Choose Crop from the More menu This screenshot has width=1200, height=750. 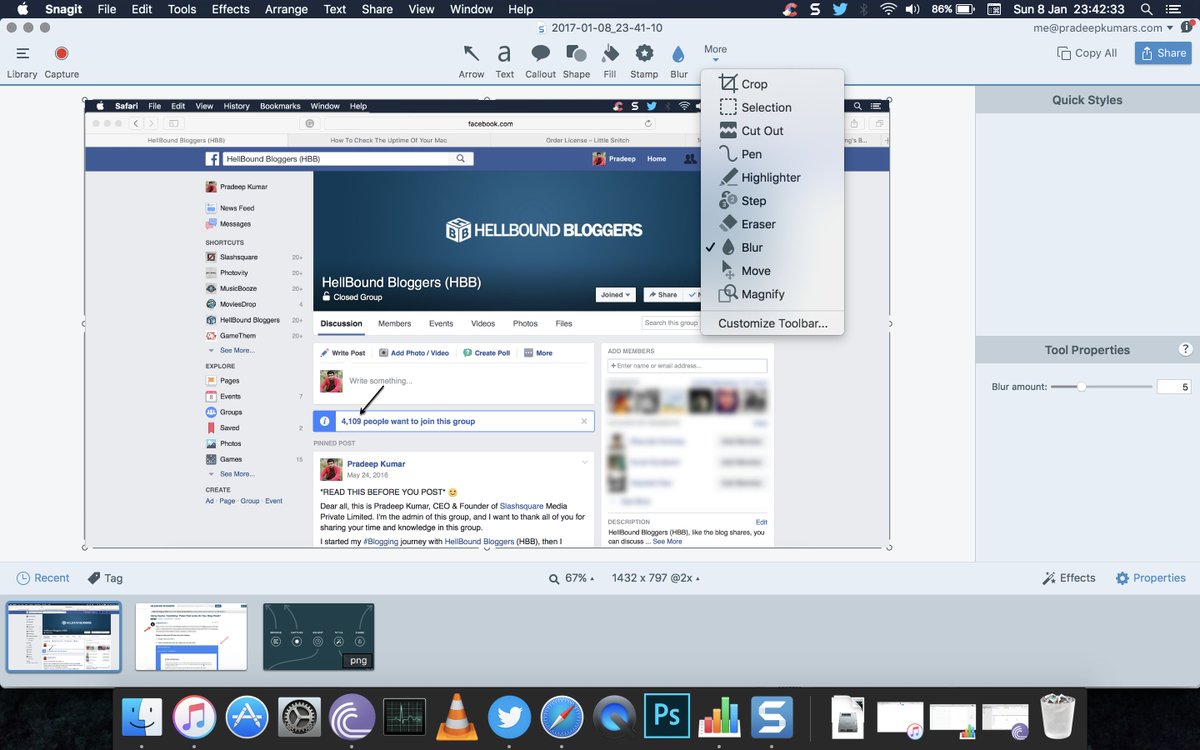click(772, 84)
